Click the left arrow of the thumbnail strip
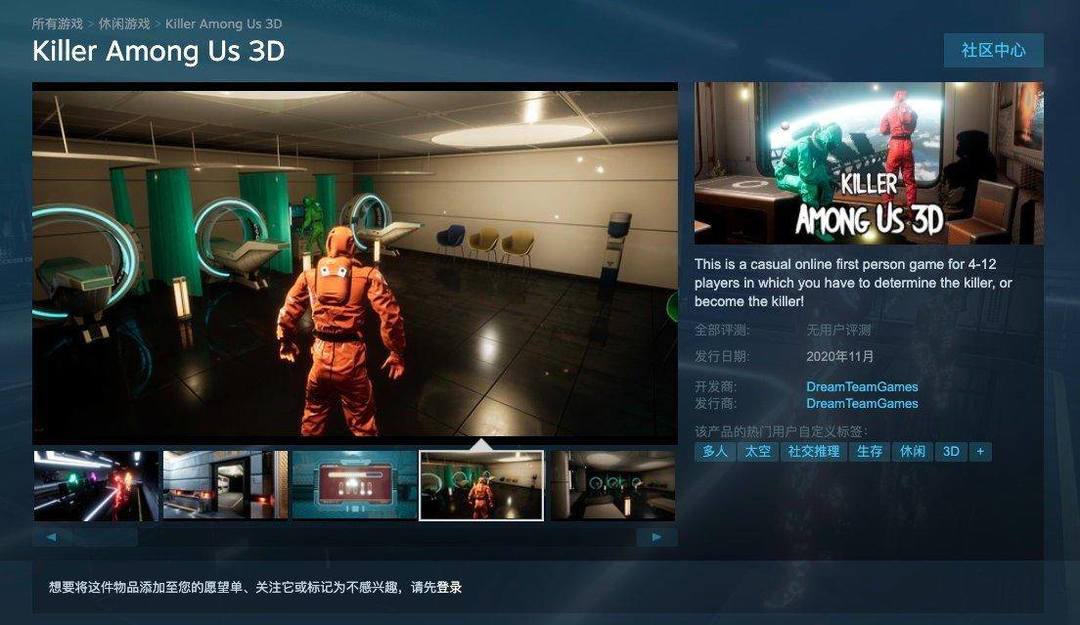The width and height of the screenshot is (1080, 625). point(51,537)
